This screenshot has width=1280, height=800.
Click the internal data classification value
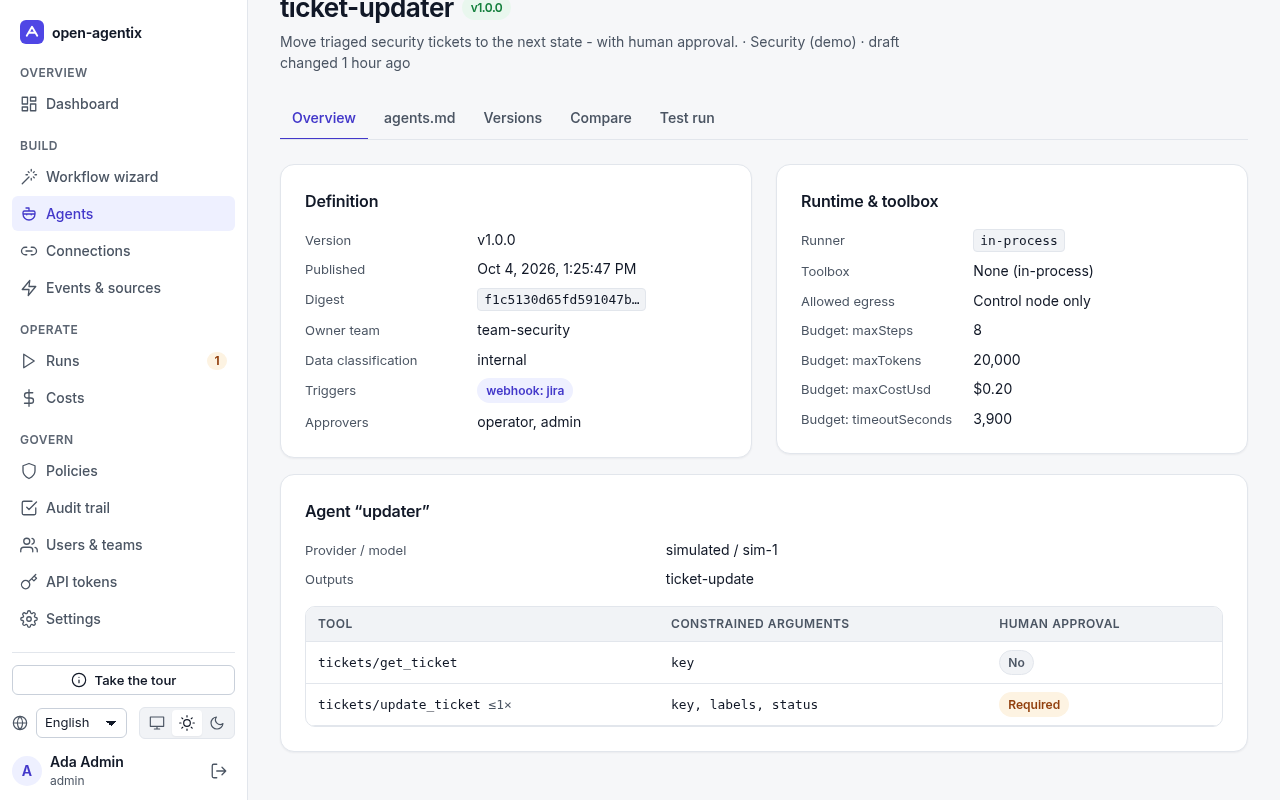(x=502, y=360)
